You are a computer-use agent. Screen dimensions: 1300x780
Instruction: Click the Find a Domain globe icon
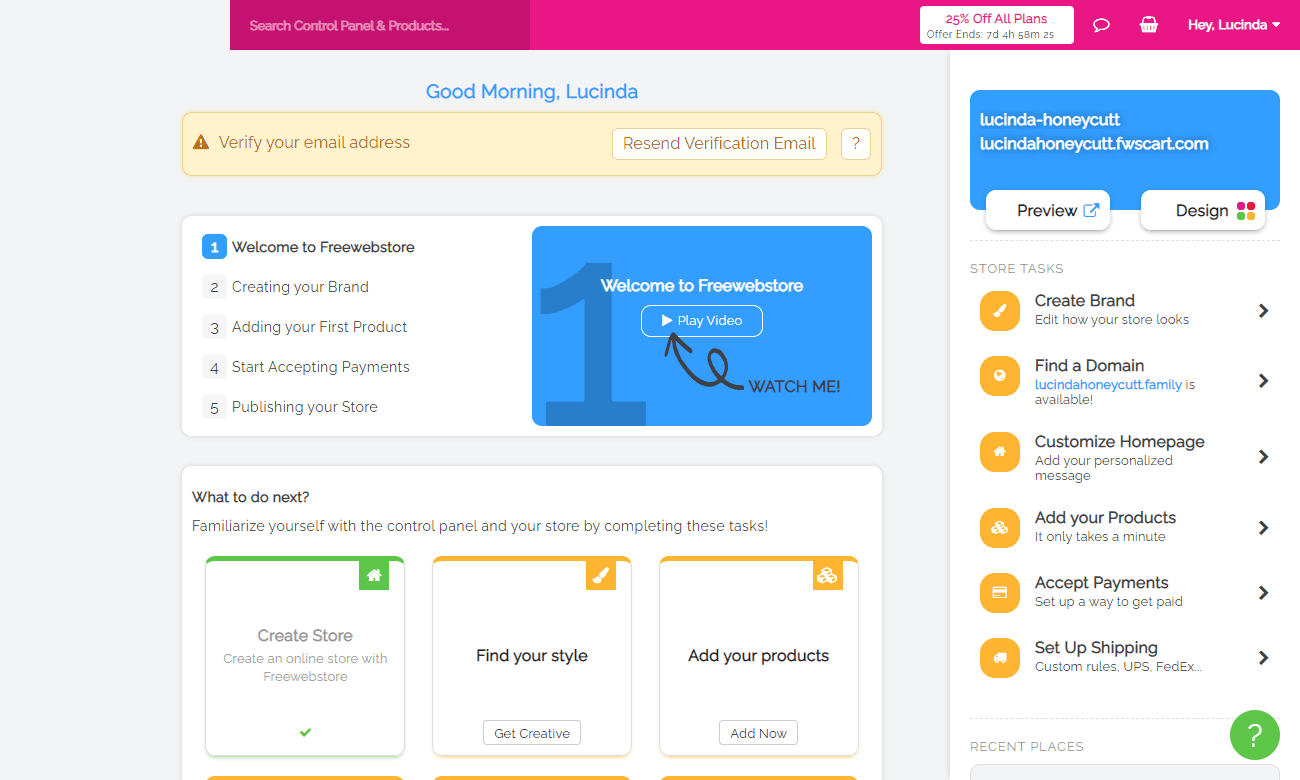coord(999,376)
